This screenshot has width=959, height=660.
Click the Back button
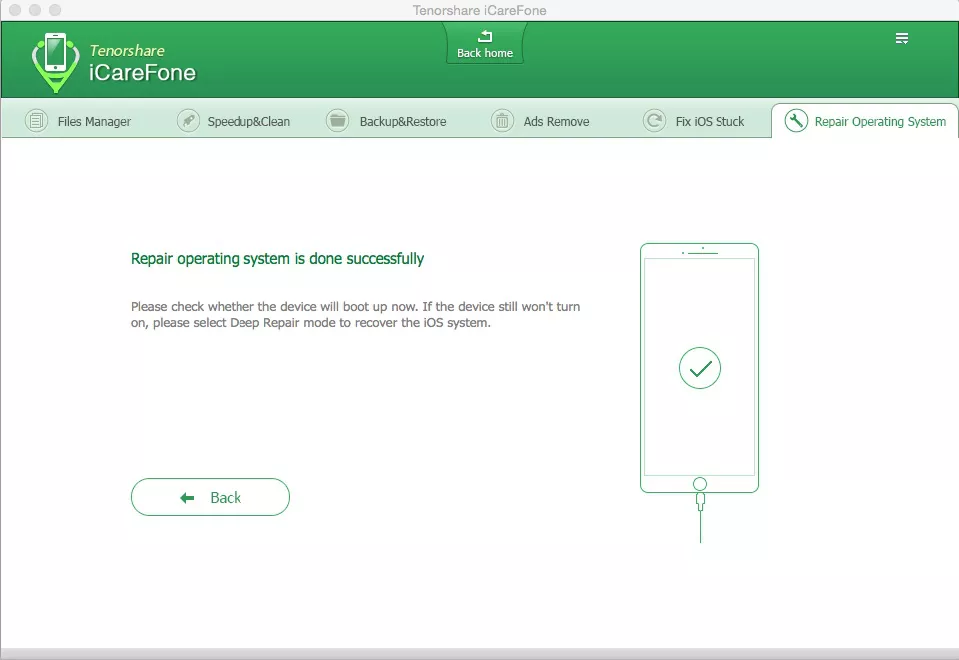210,497
